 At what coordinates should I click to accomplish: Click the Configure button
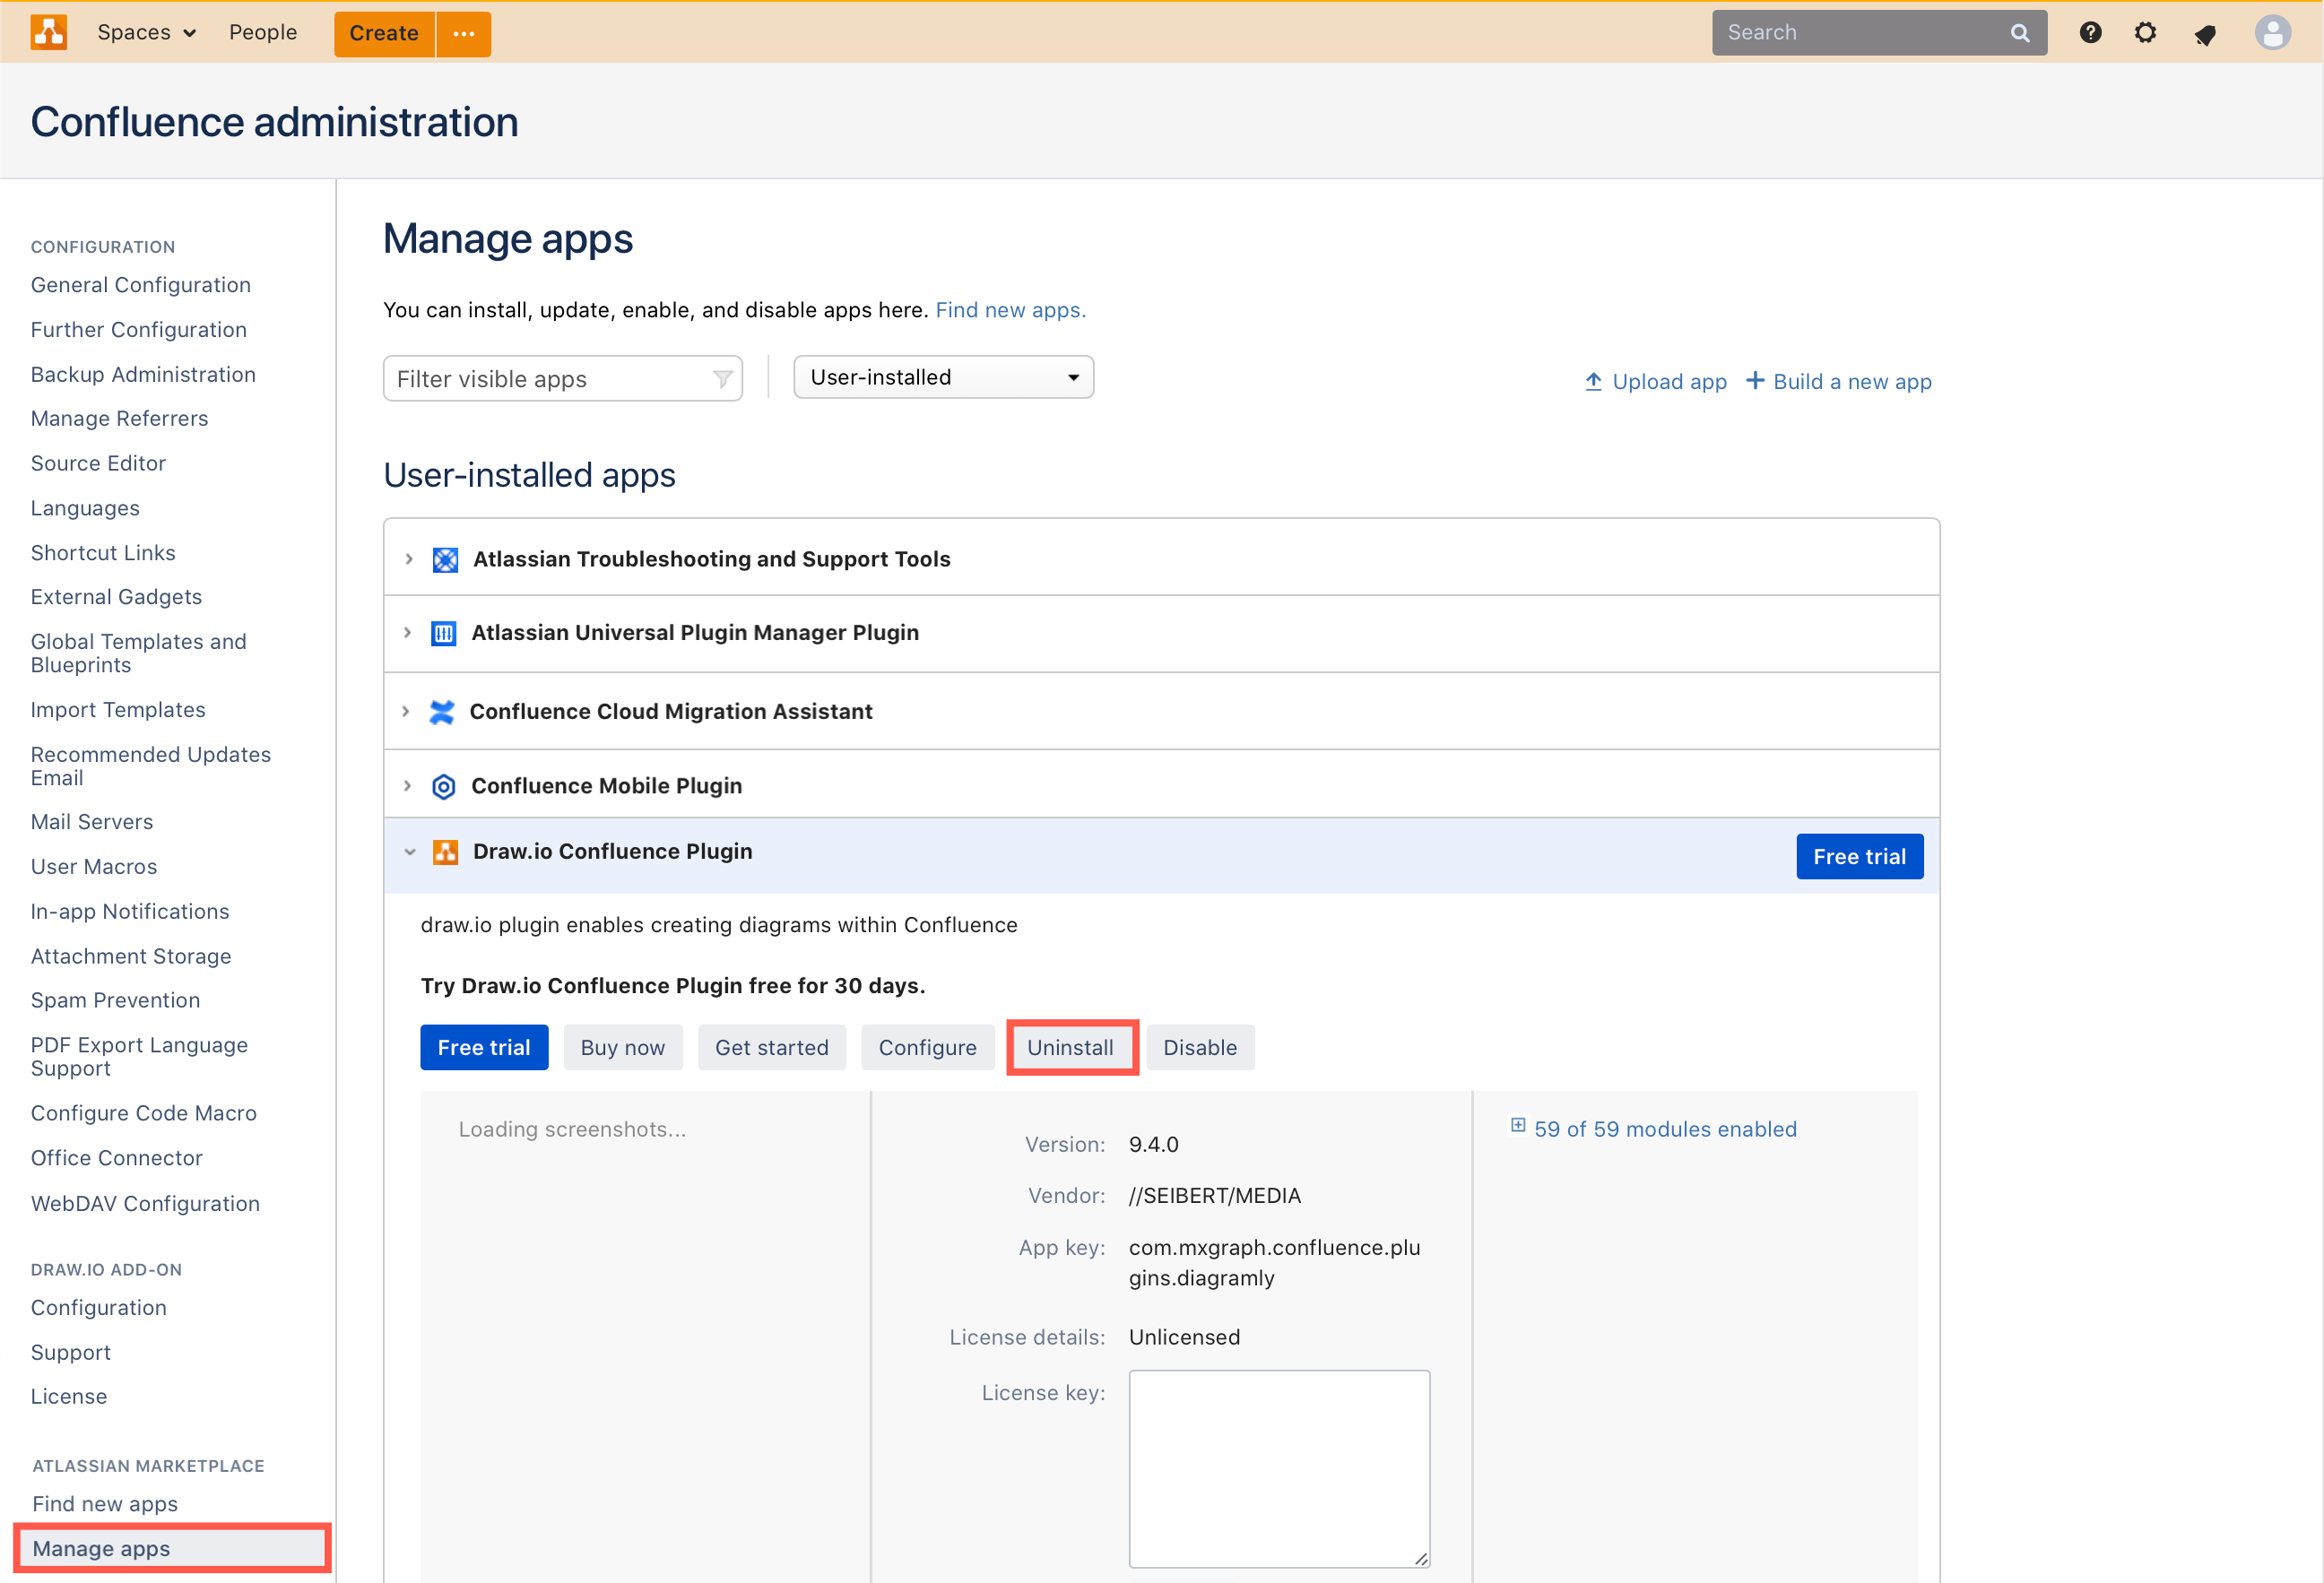pyautogui.click(x=928, y=1048)
